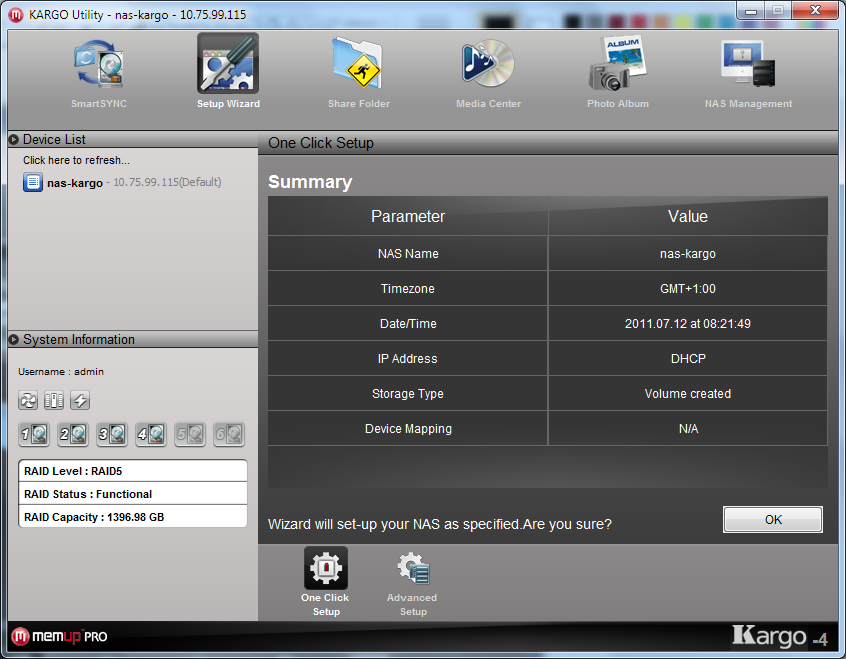Click the RAID Level : RAID5 row
This screenshot has width=846, height=659.
click(x=133, y=471)
